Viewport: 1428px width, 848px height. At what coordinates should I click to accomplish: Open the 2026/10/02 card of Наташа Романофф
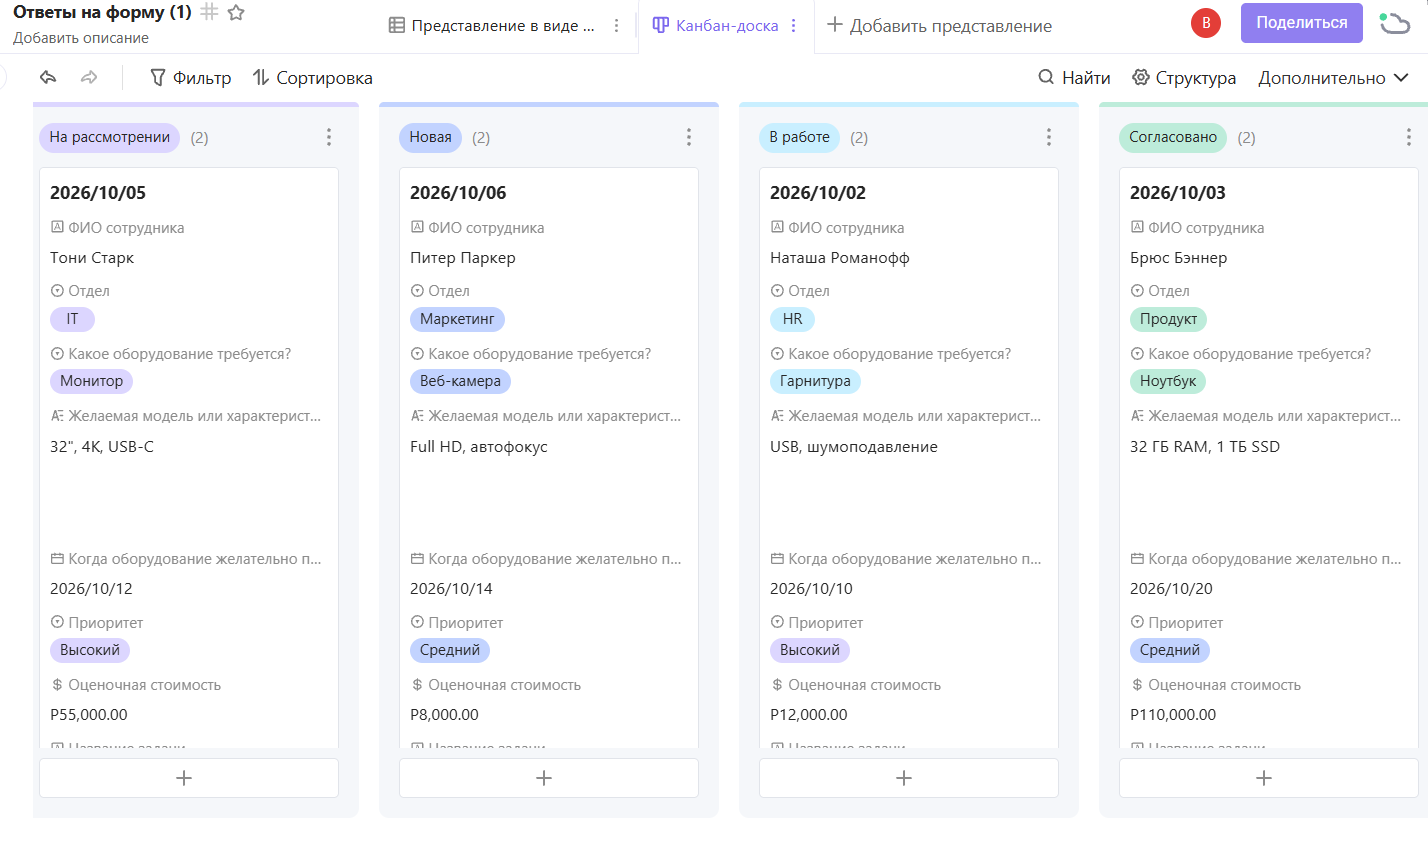pyautogui.click(x=909, y=458)
